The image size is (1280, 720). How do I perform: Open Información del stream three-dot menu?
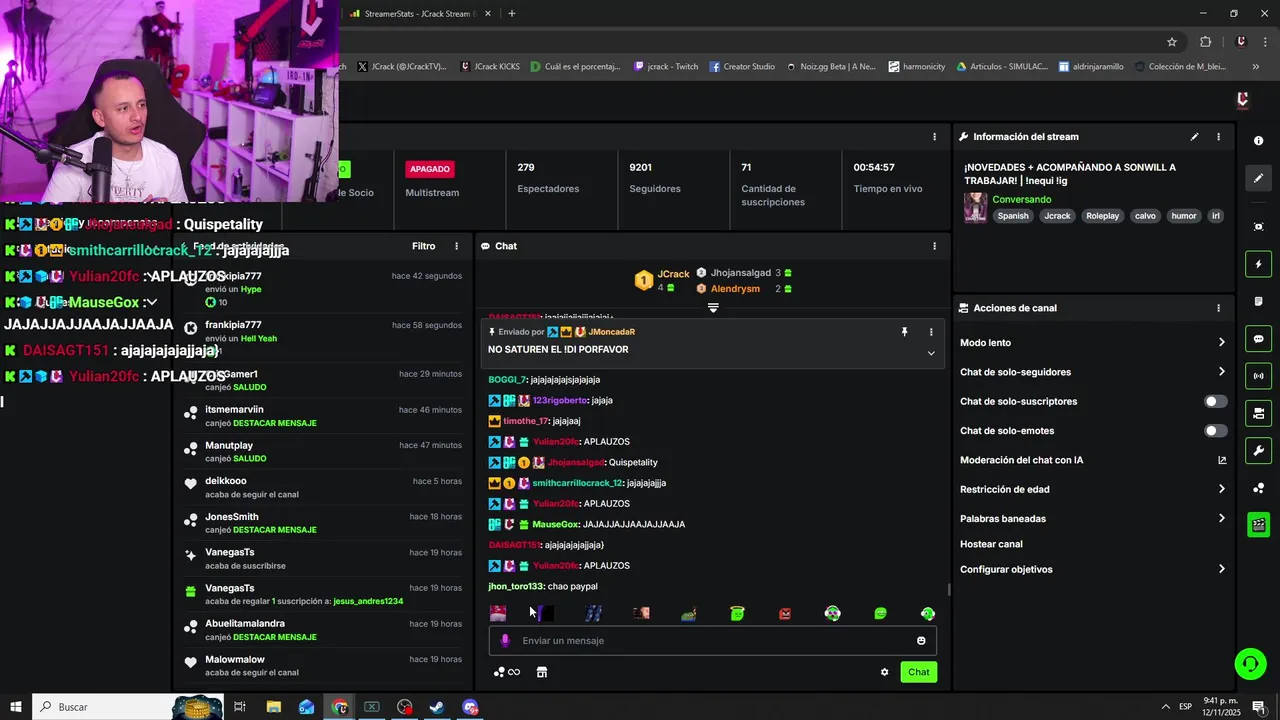[1218, 137]
